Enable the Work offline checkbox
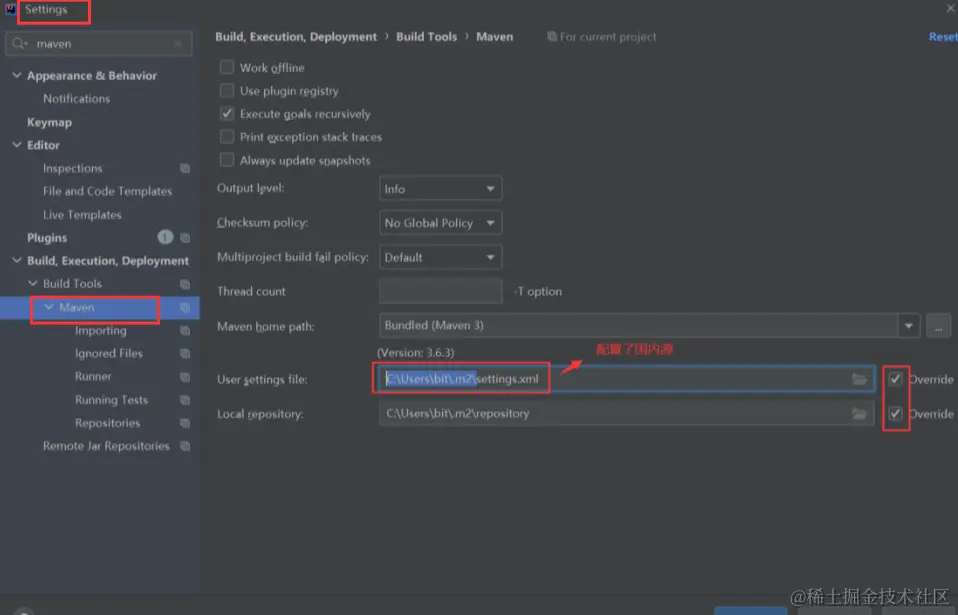Screen dimensions: 958x615 tap(227, 67)
